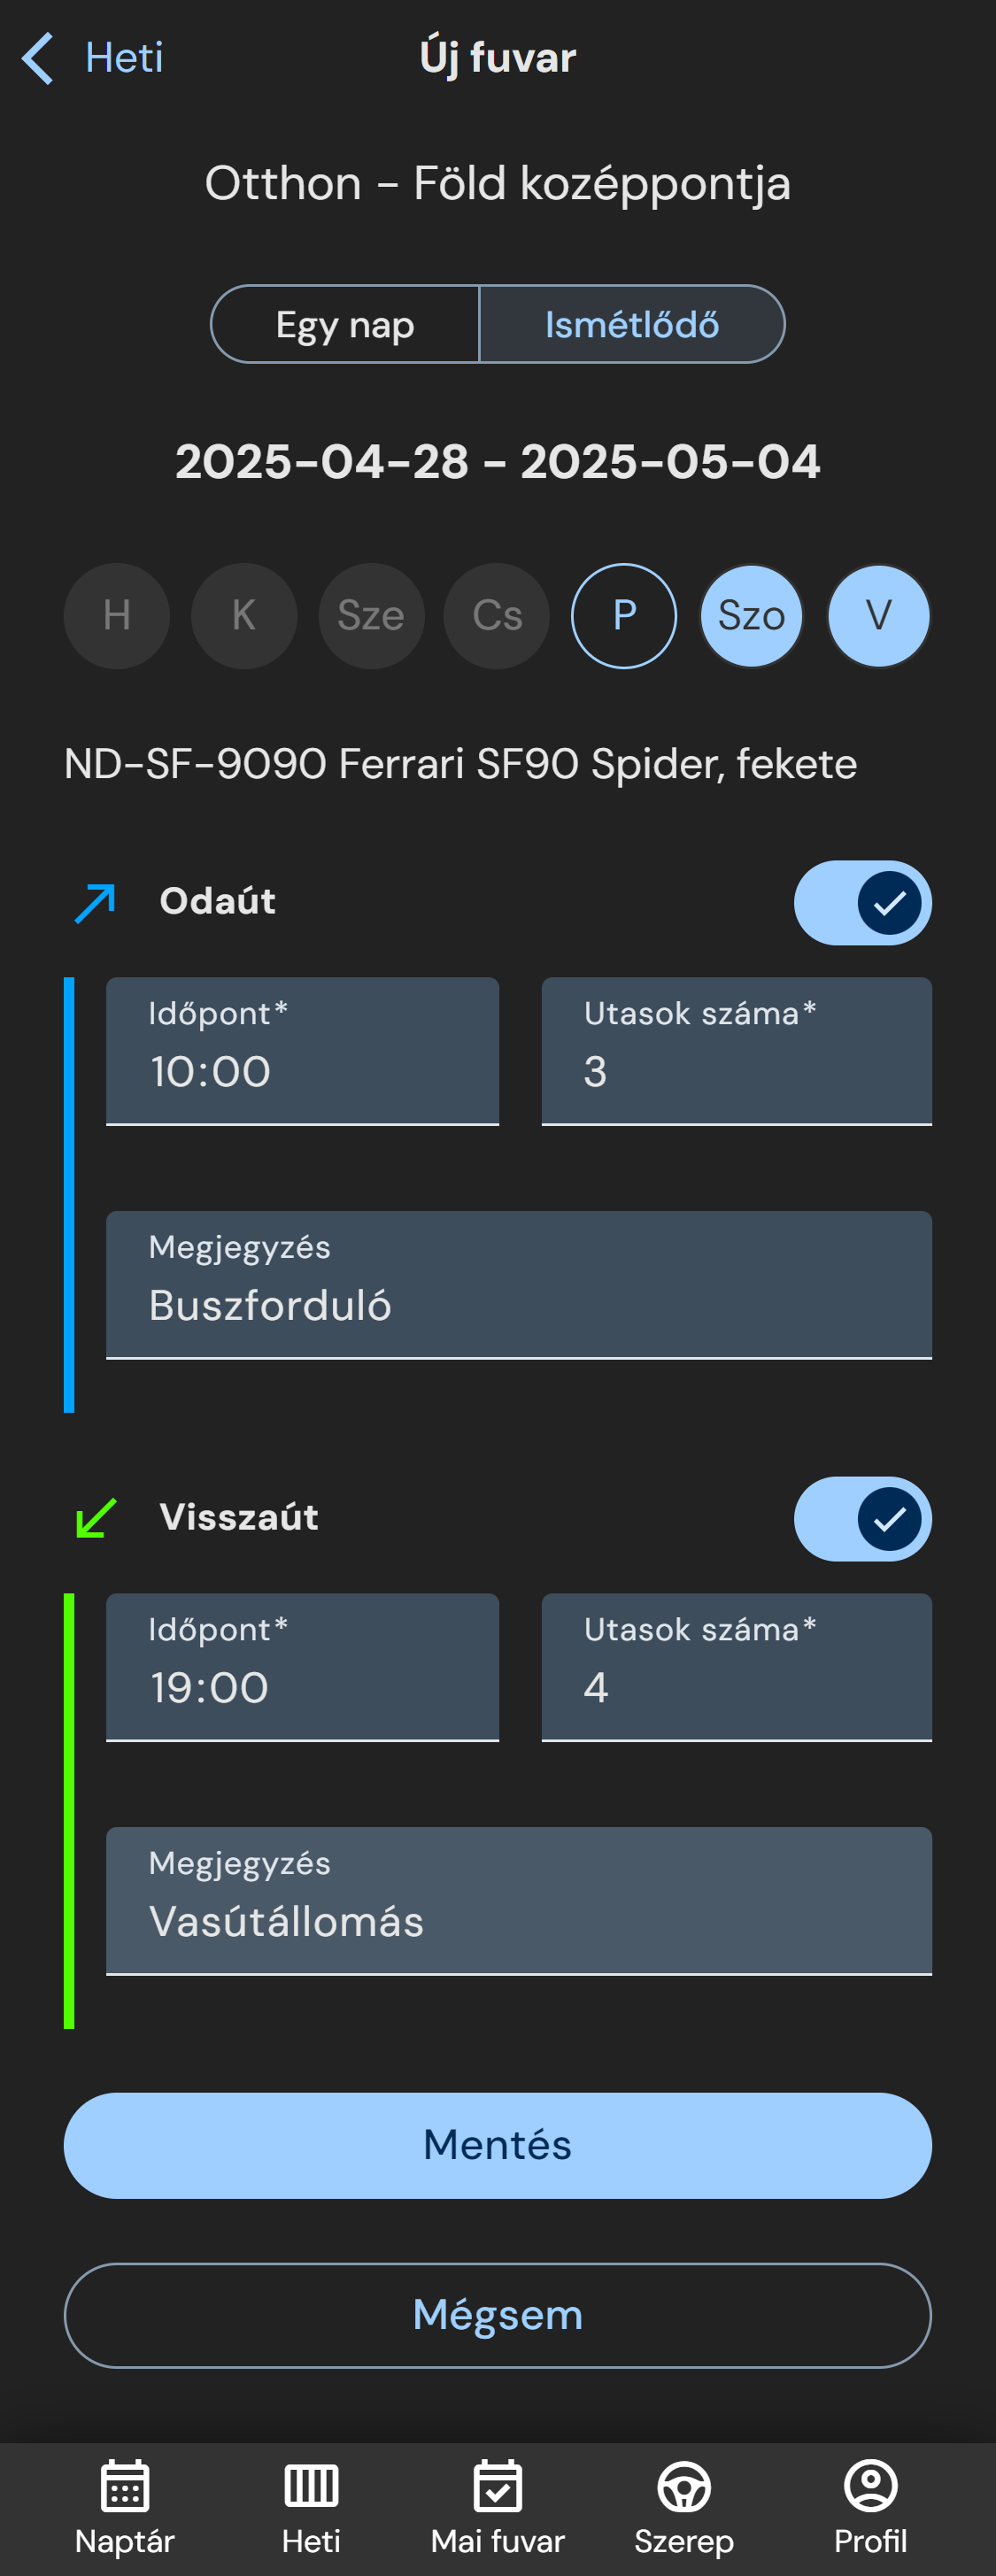Disable the Visszaút toggle switch
This screenshot has height=2576, width=996.
click(862, 1519)
